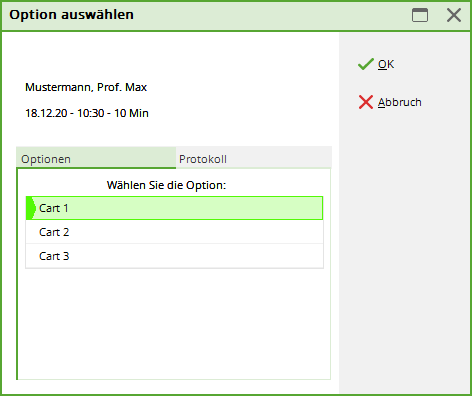Click the green checkmark icon beside OK
This screenshot has width=472, height=396.
366,64
